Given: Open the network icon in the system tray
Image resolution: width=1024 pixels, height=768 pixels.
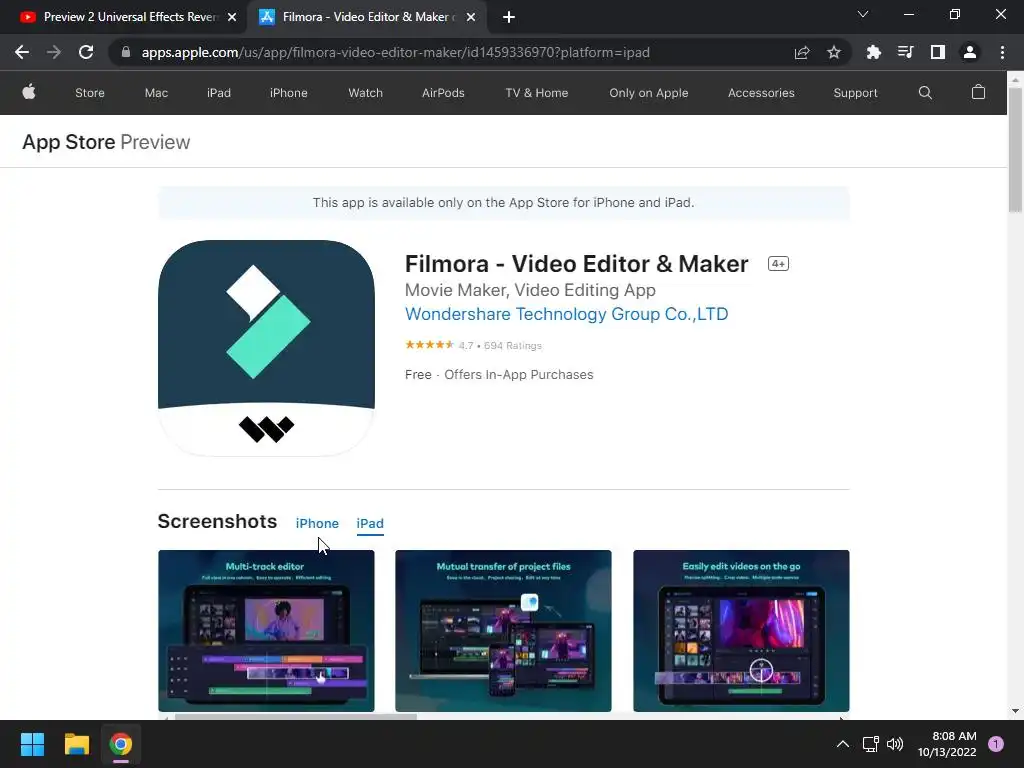Looking at the screenshot, I should (870, 744).
